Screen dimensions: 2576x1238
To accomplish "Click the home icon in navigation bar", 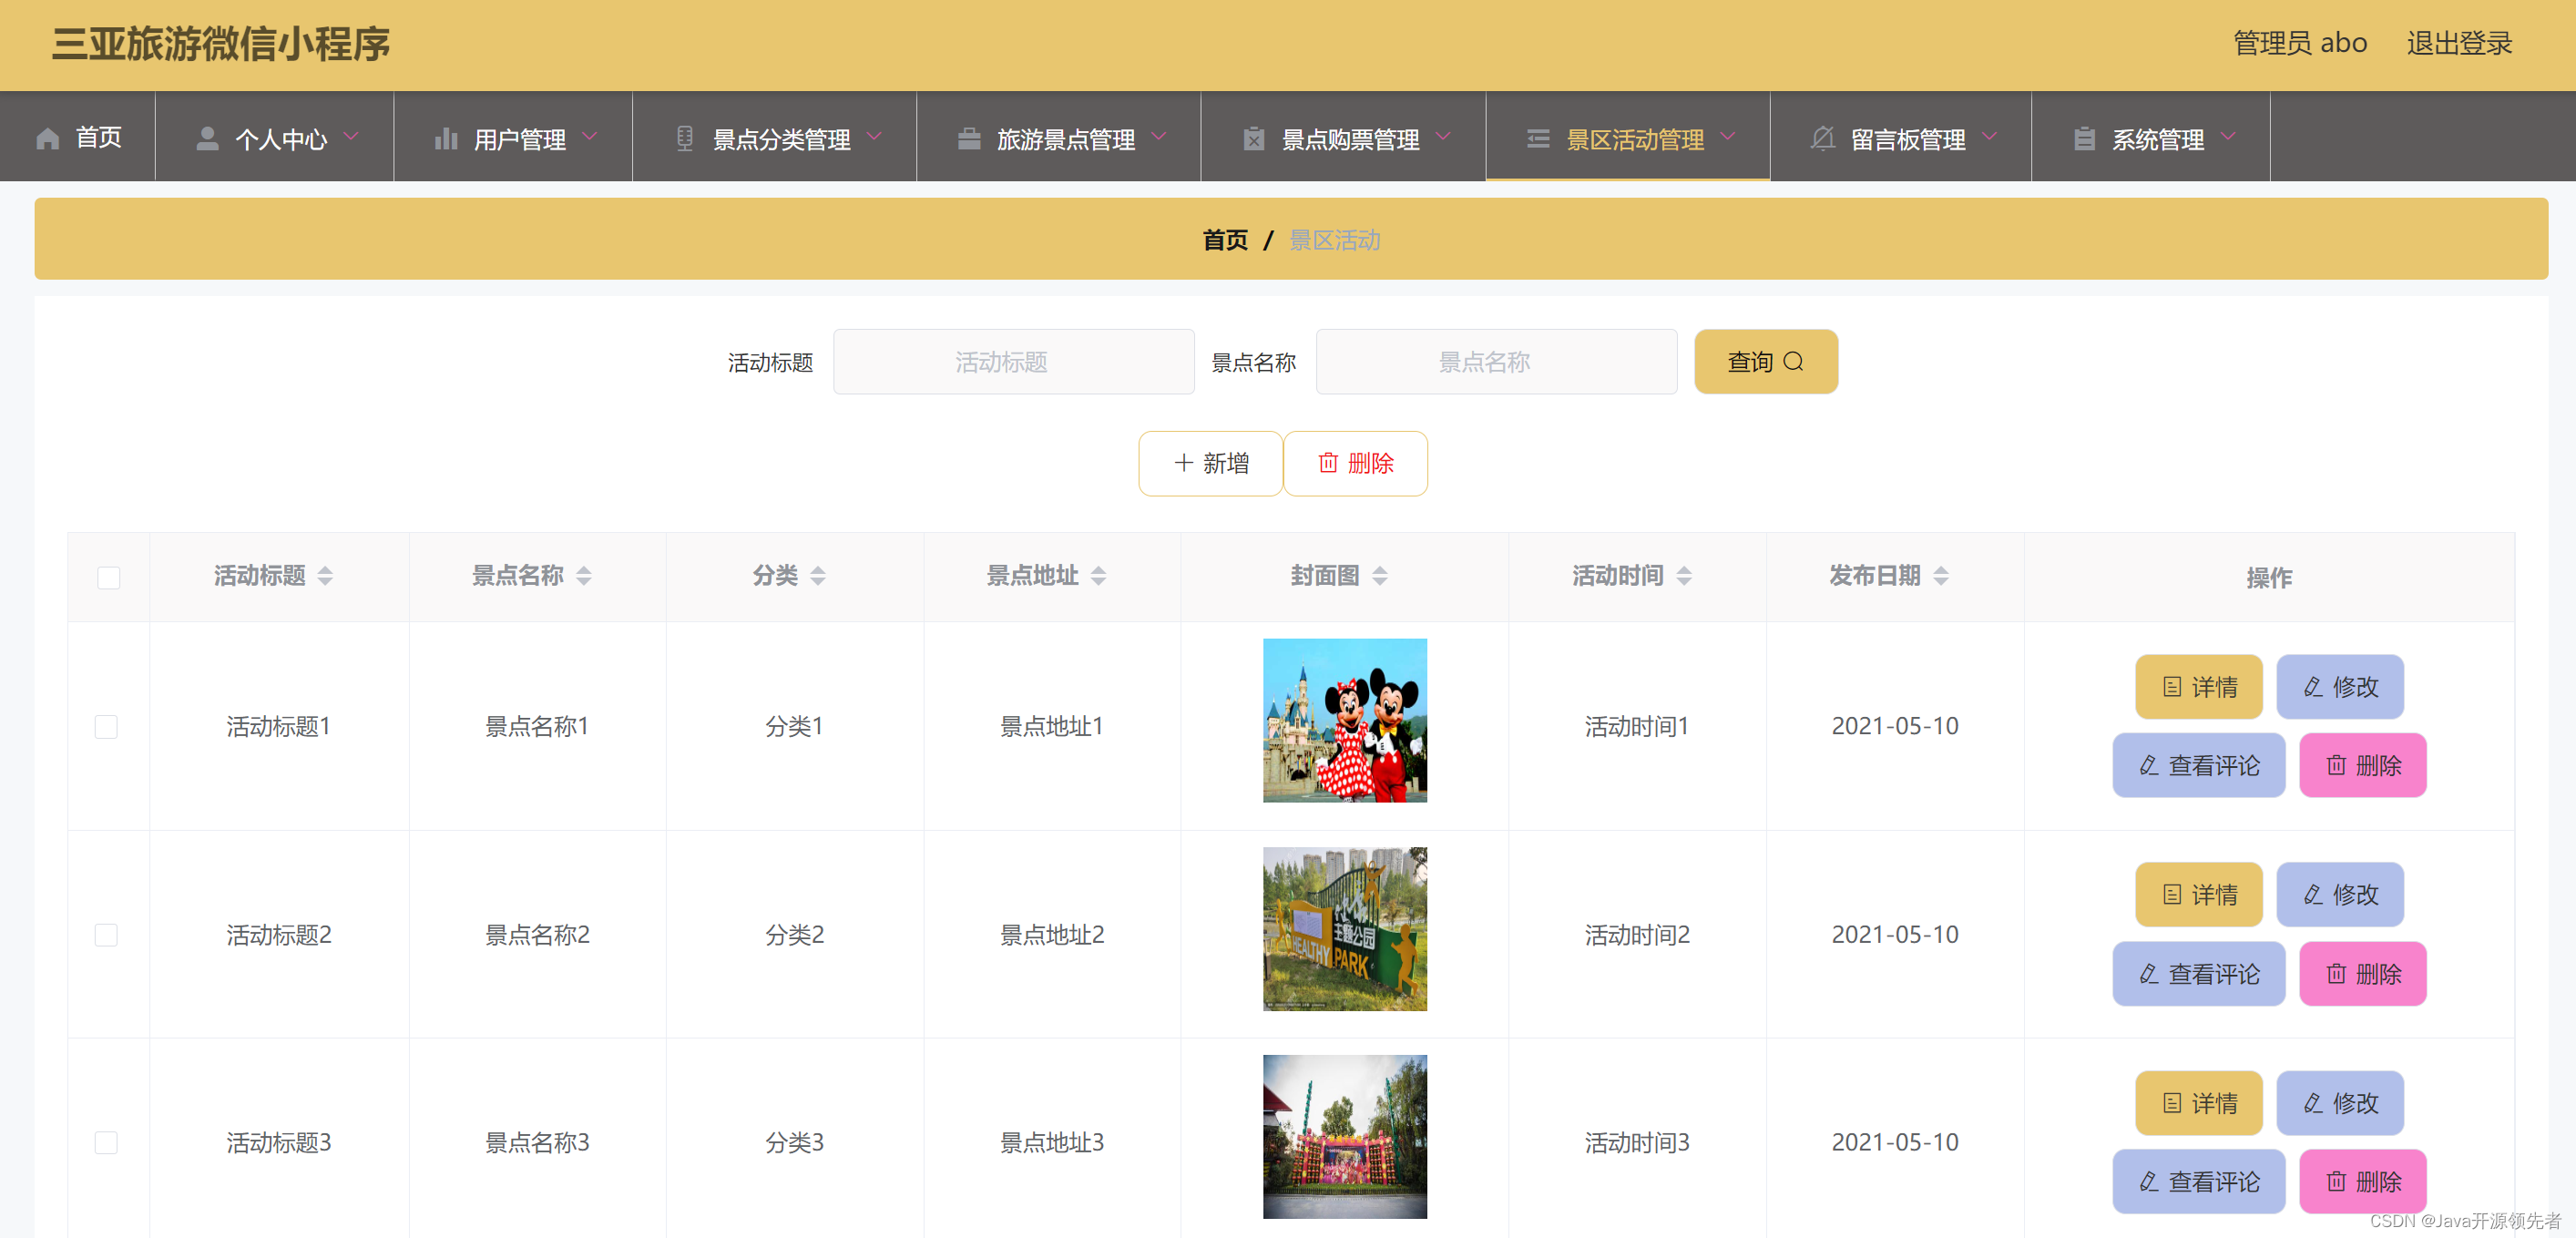I will (48, 138).
